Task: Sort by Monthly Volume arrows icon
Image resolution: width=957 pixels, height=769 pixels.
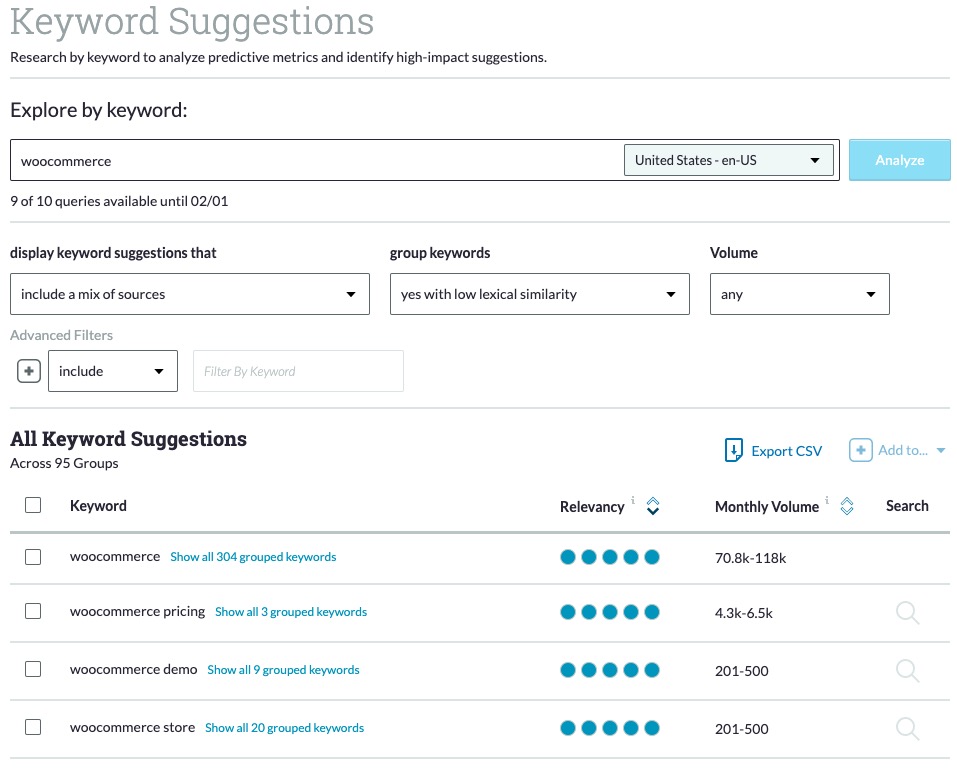Action: pos(847,506)
